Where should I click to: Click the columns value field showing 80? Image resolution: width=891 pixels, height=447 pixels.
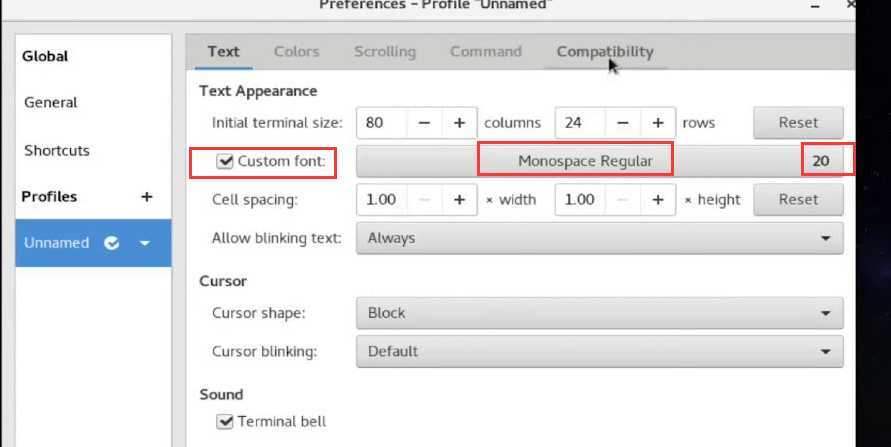pos(381,123)
